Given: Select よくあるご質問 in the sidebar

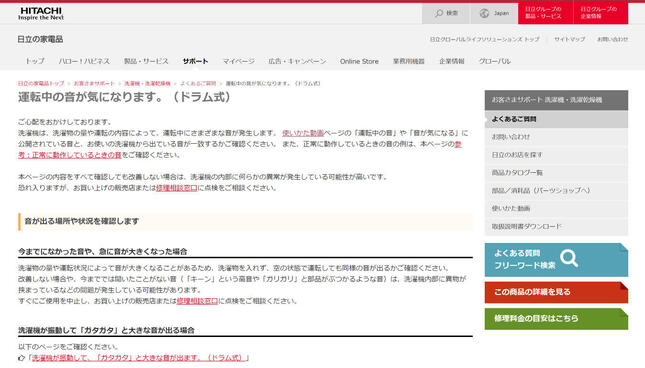Looking at the screenshot, I should (x=556, y=119).
